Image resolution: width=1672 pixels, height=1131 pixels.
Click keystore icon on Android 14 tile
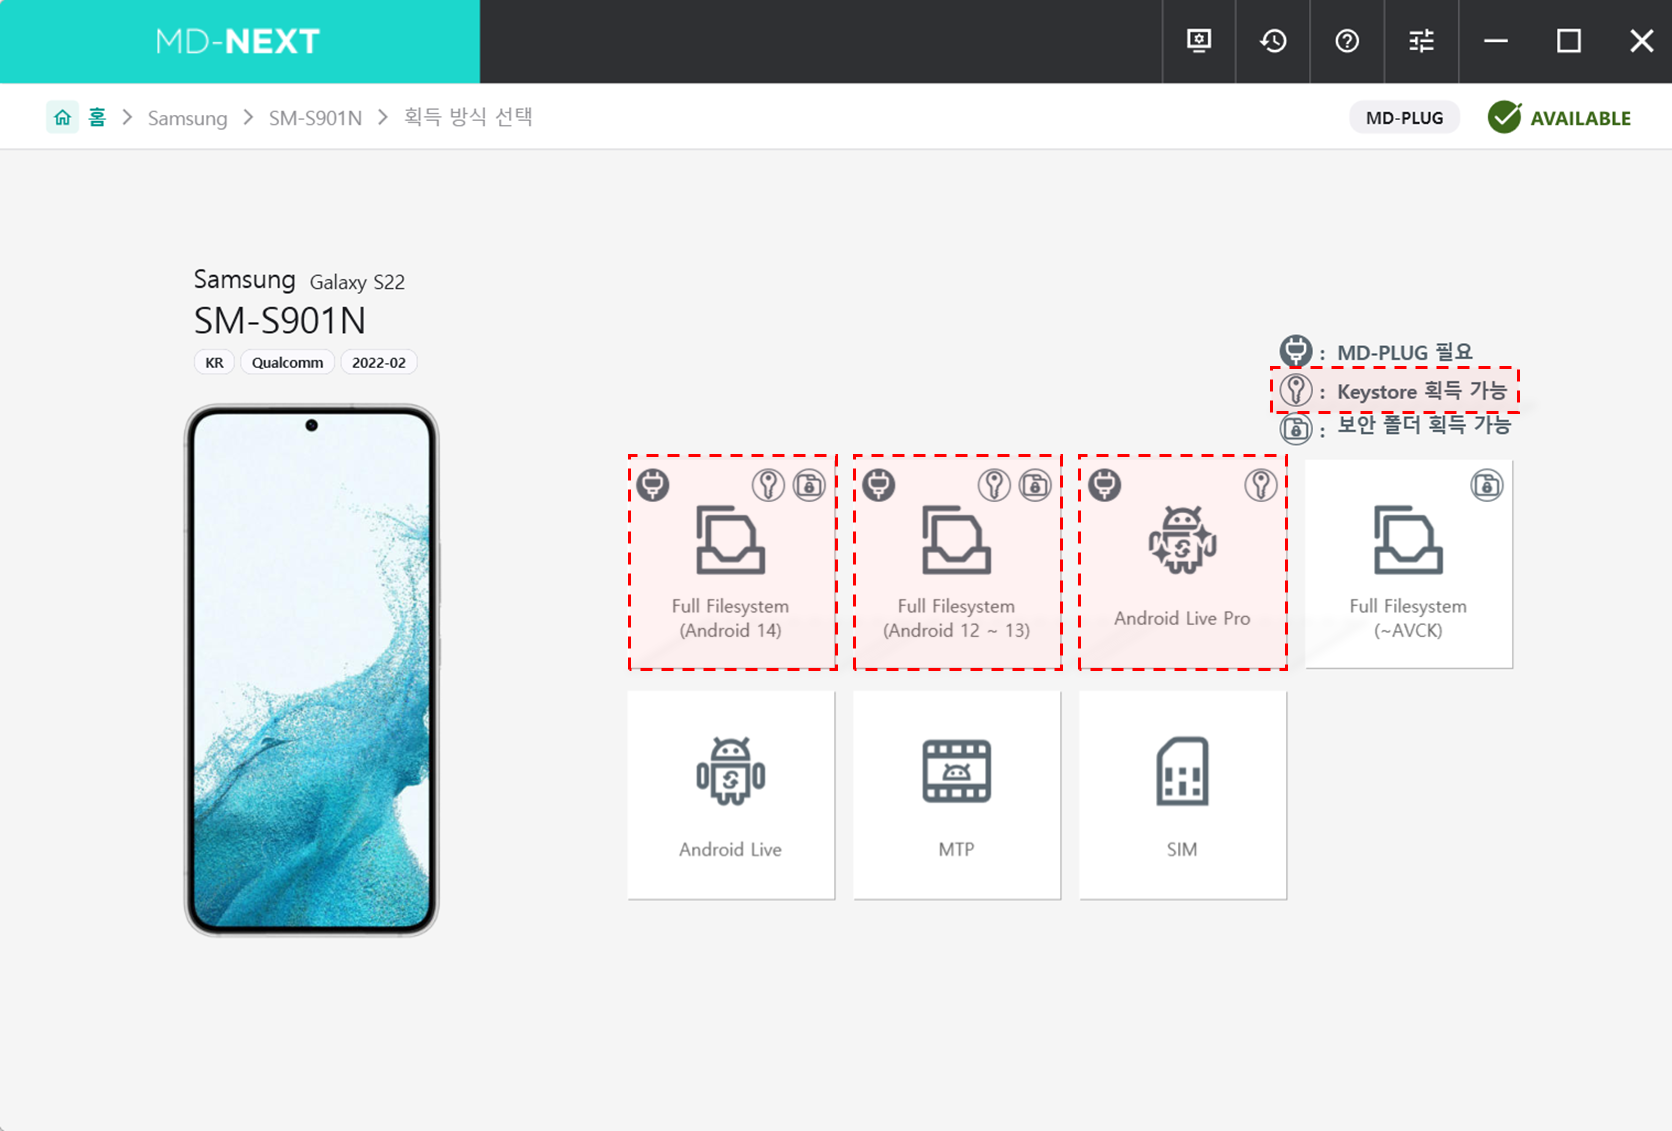pyautogui.click(x=768, y=485)
